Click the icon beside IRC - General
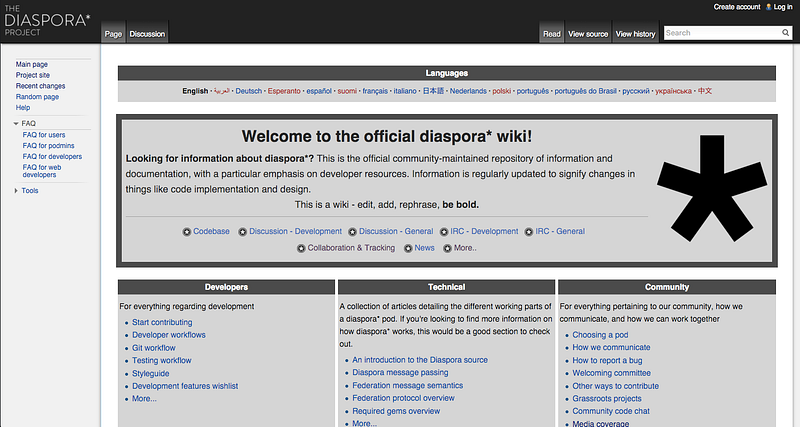Image resolution: width=800 pixels, height=427 pixels. point(529,232)
